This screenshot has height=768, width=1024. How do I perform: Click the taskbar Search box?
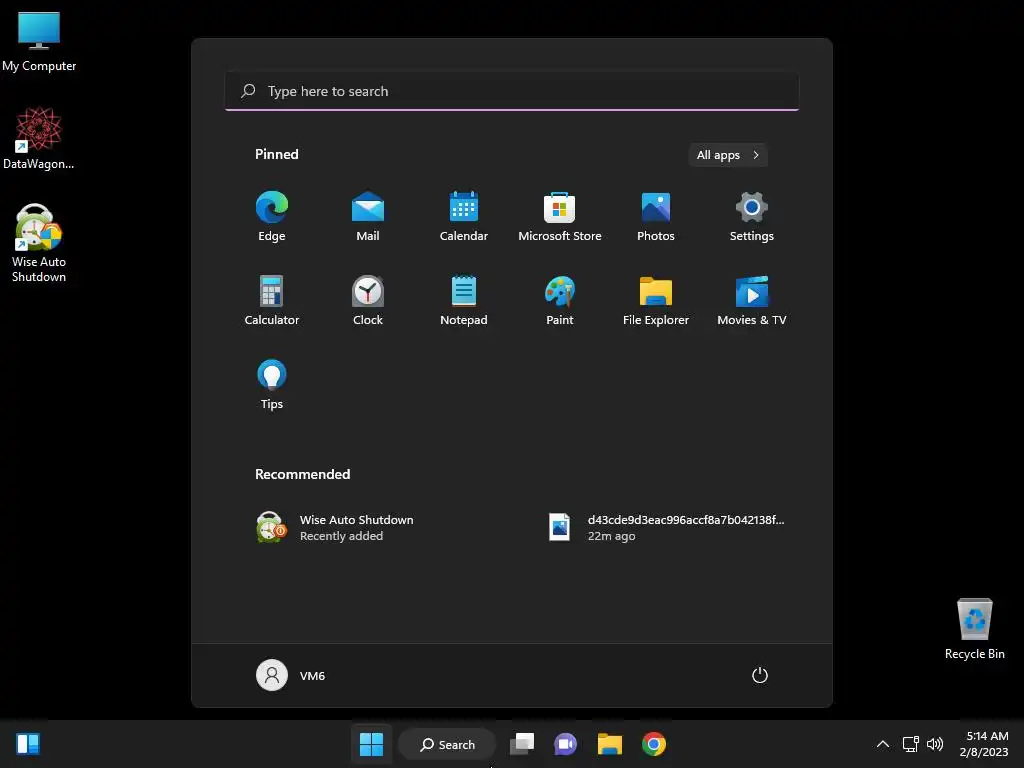point(447,744)
